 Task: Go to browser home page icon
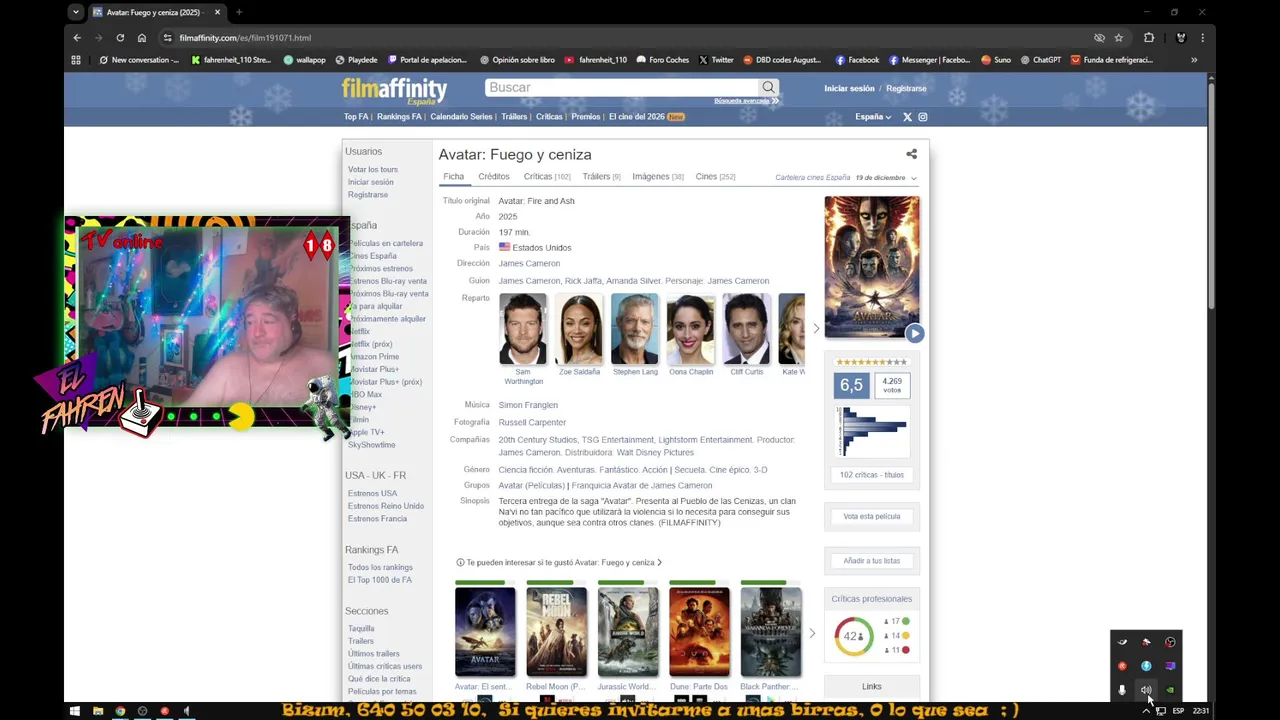142,38
